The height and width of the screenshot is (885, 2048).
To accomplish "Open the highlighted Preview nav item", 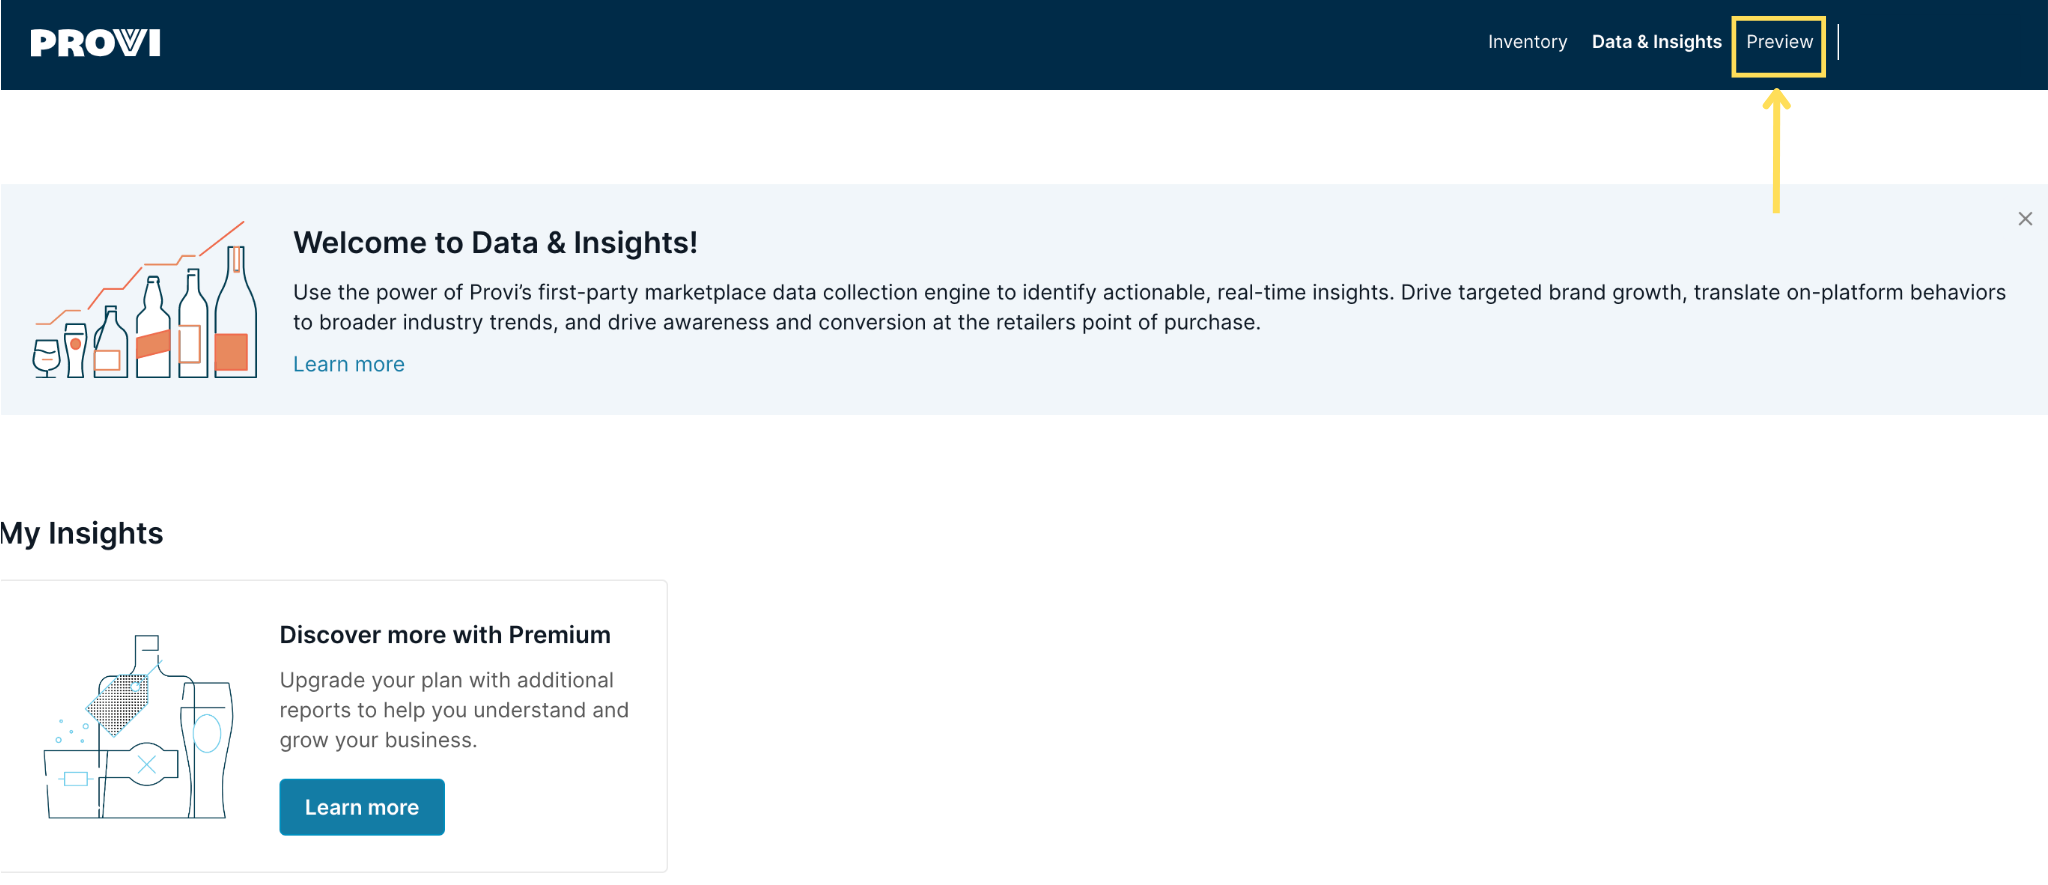I will (x=1779, y=42).
